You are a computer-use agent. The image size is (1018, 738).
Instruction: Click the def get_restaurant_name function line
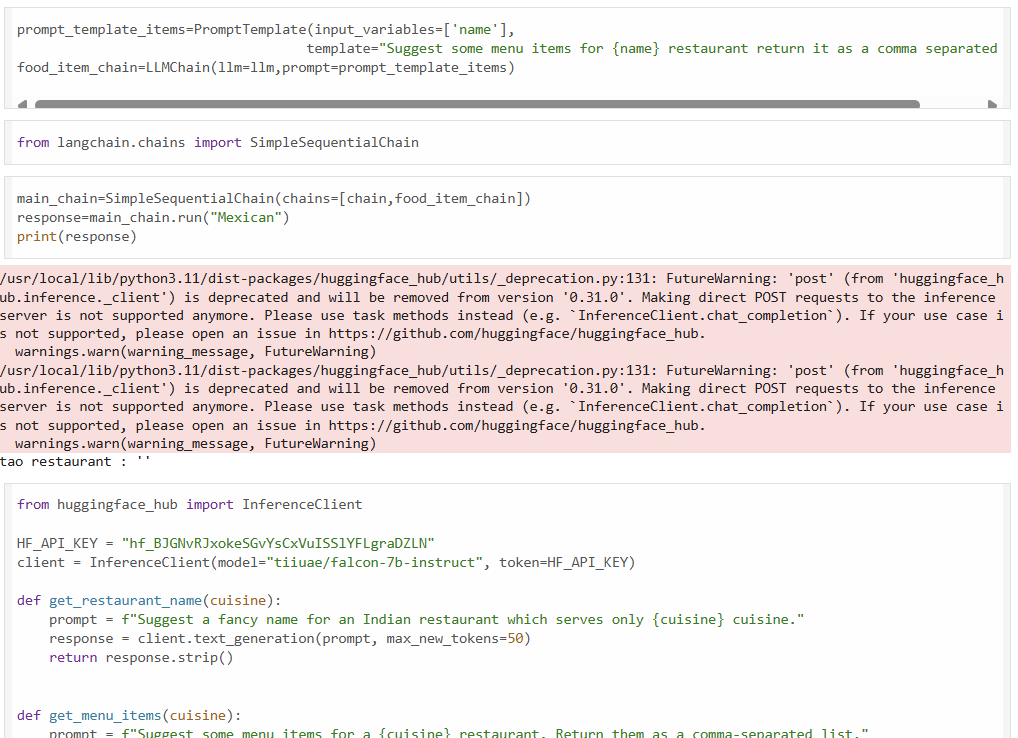pyautogui.click(x=149, y=600)
